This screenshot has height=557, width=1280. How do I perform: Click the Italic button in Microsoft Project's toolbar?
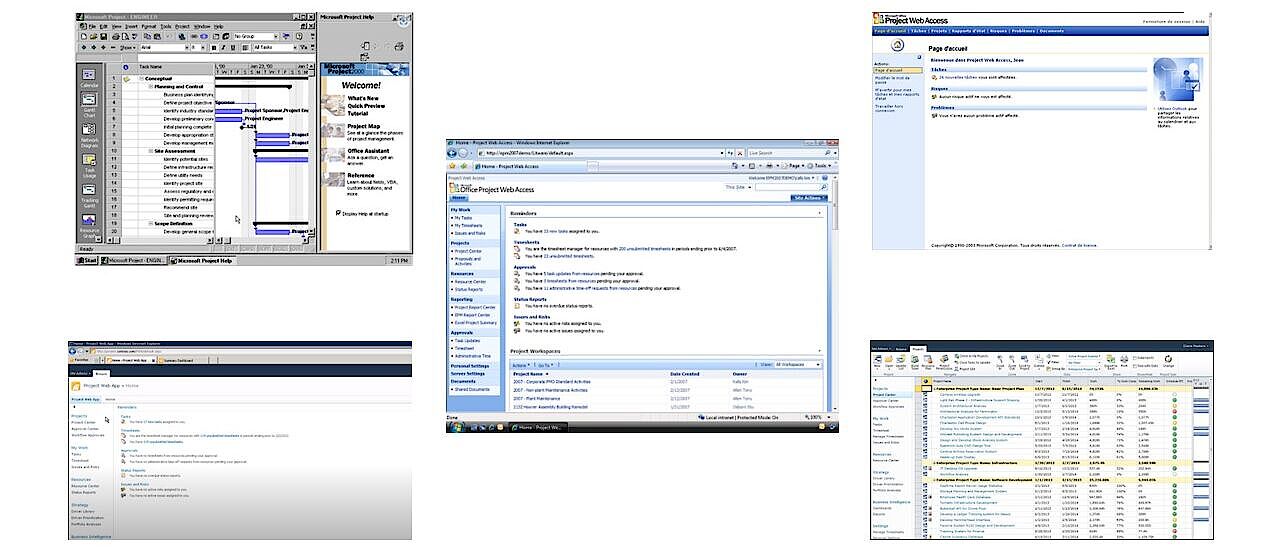click(224, 47)
